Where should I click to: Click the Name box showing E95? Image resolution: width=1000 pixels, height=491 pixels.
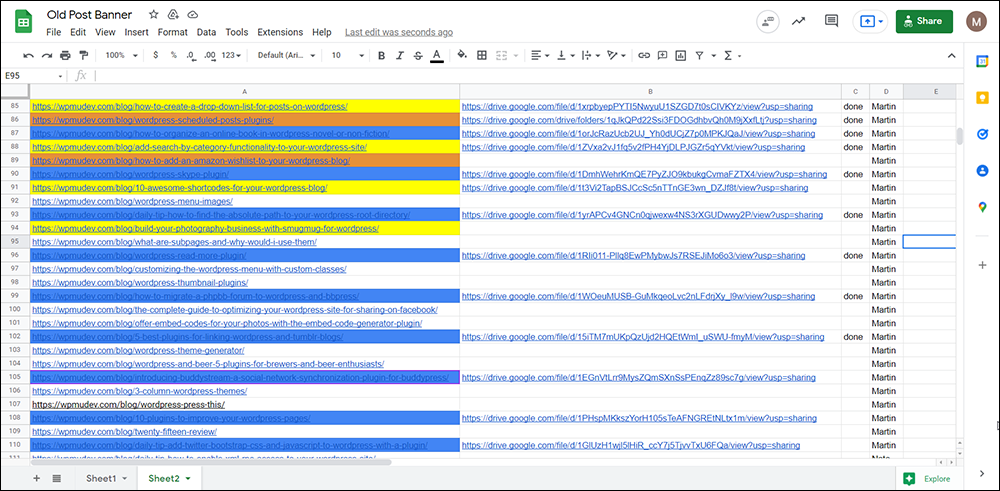(x=34, y=75)
